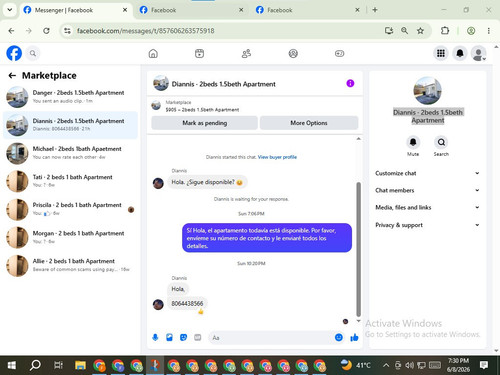
Task: Open the browser zoom magnifier icon
Action: pyautogui.click(x=404, y=31)
